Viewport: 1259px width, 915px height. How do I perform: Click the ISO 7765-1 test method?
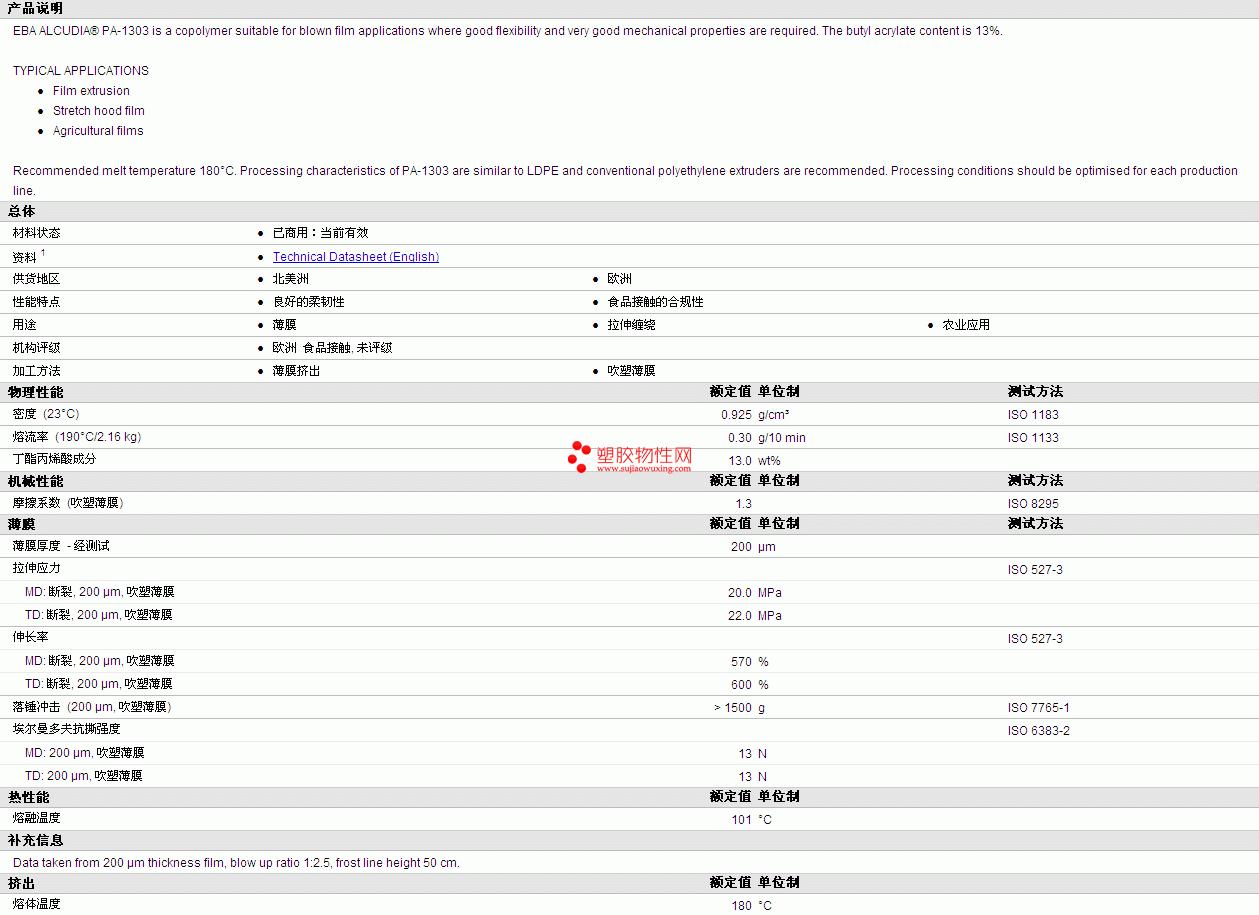(1039, 708)
